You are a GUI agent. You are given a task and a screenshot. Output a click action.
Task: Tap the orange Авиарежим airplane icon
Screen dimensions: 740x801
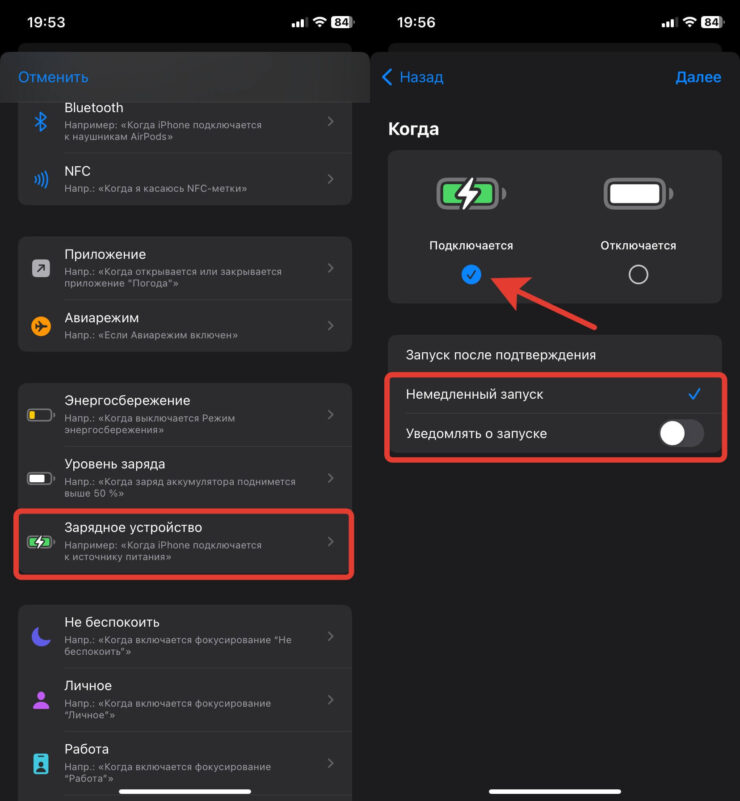[x=41, y=326]
